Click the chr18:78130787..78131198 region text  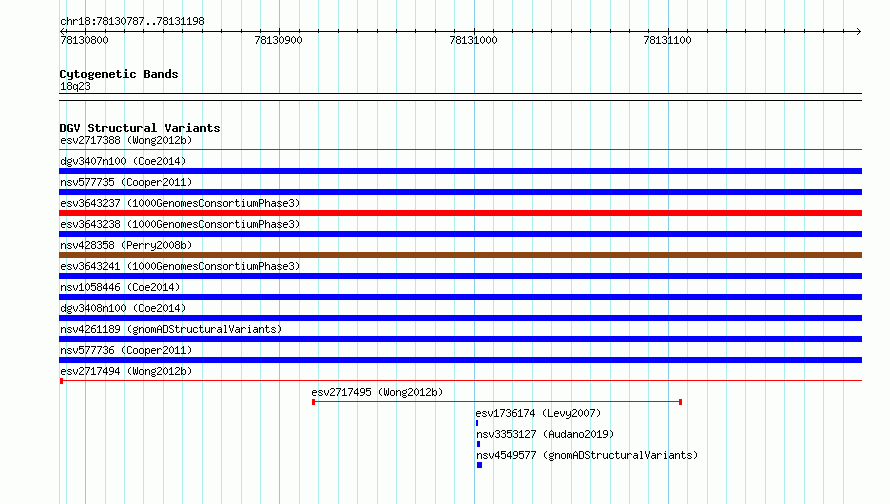point(132,21)
